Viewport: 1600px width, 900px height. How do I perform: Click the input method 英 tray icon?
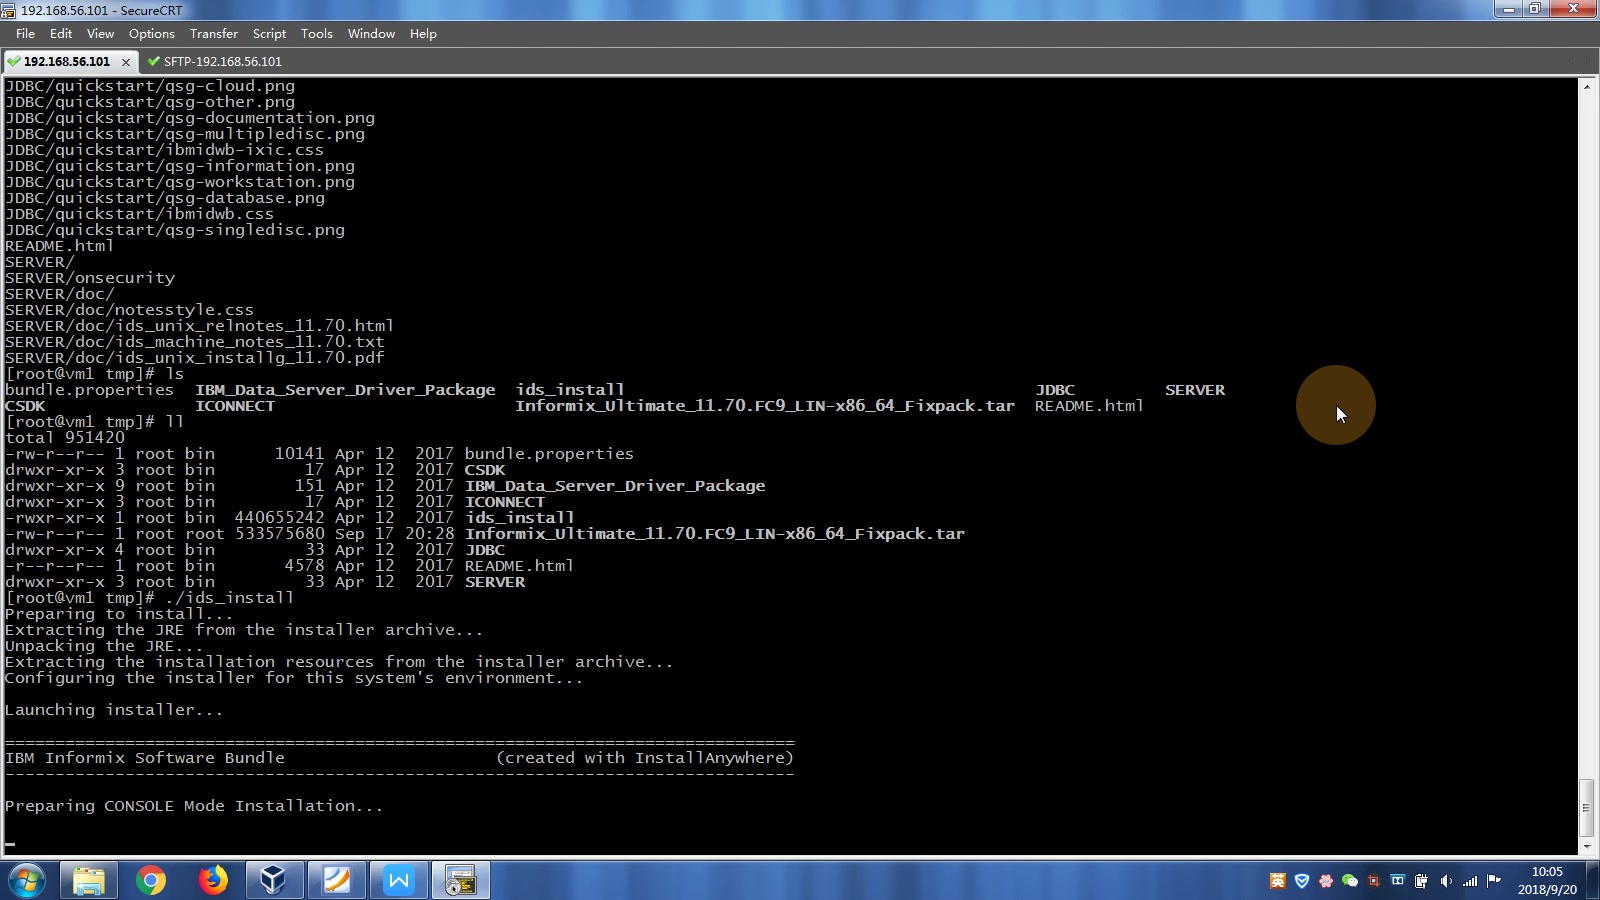pos(1277,880)
